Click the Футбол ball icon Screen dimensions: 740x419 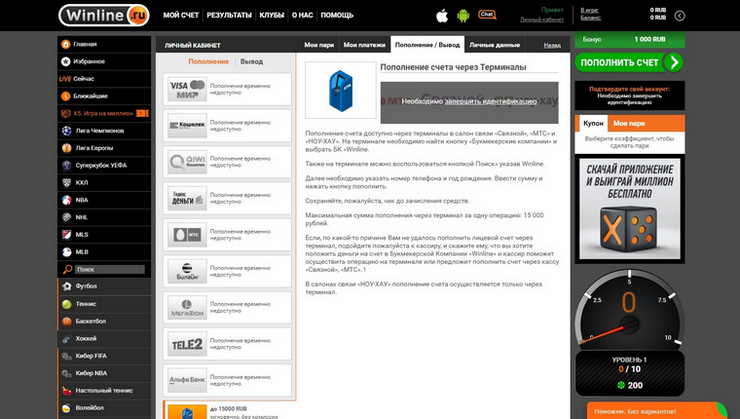[67, 286]
